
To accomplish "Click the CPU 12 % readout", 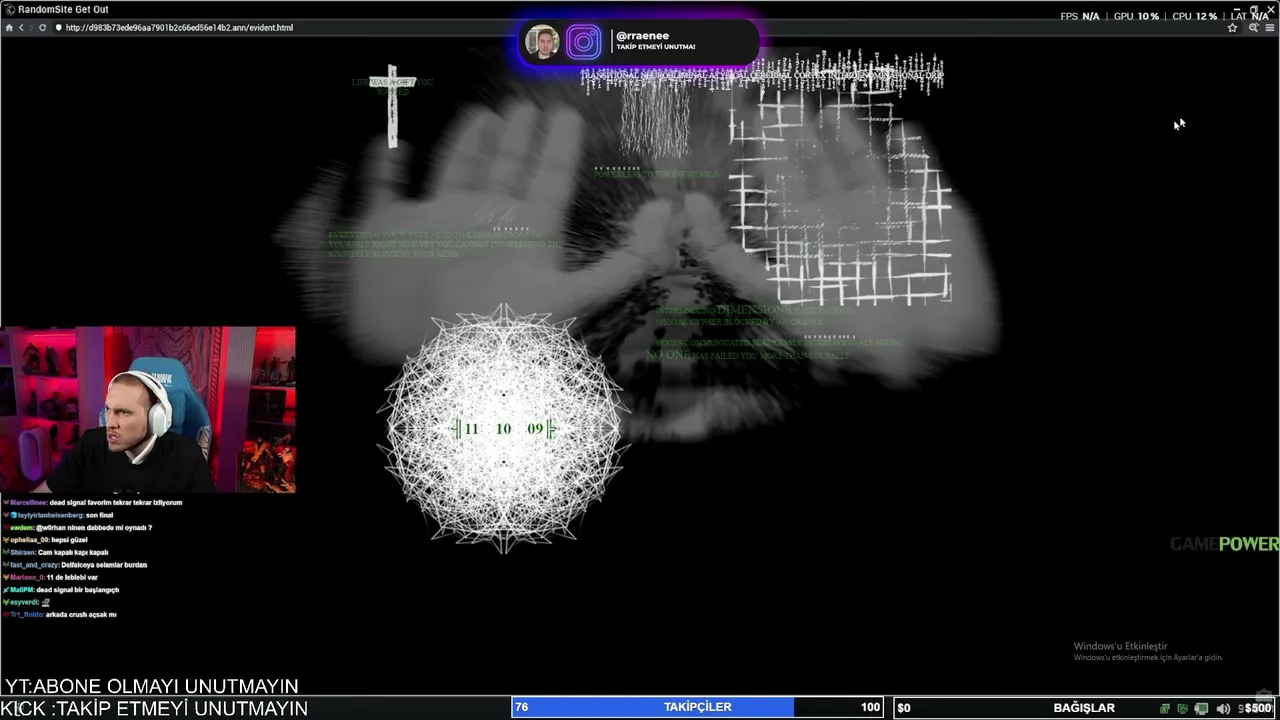I will tap(1195, 16).
